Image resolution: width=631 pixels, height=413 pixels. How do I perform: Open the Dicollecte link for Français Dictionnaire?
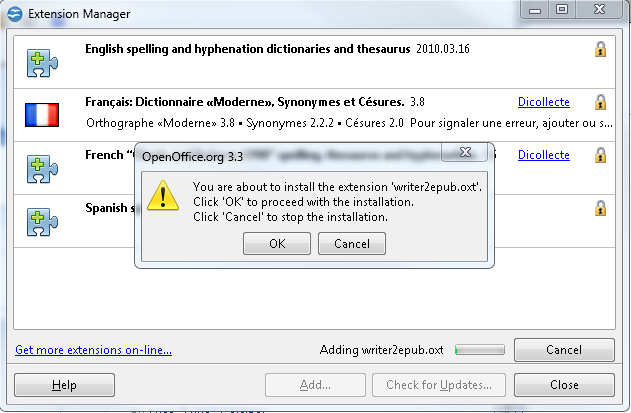click(x=544, y=102)
